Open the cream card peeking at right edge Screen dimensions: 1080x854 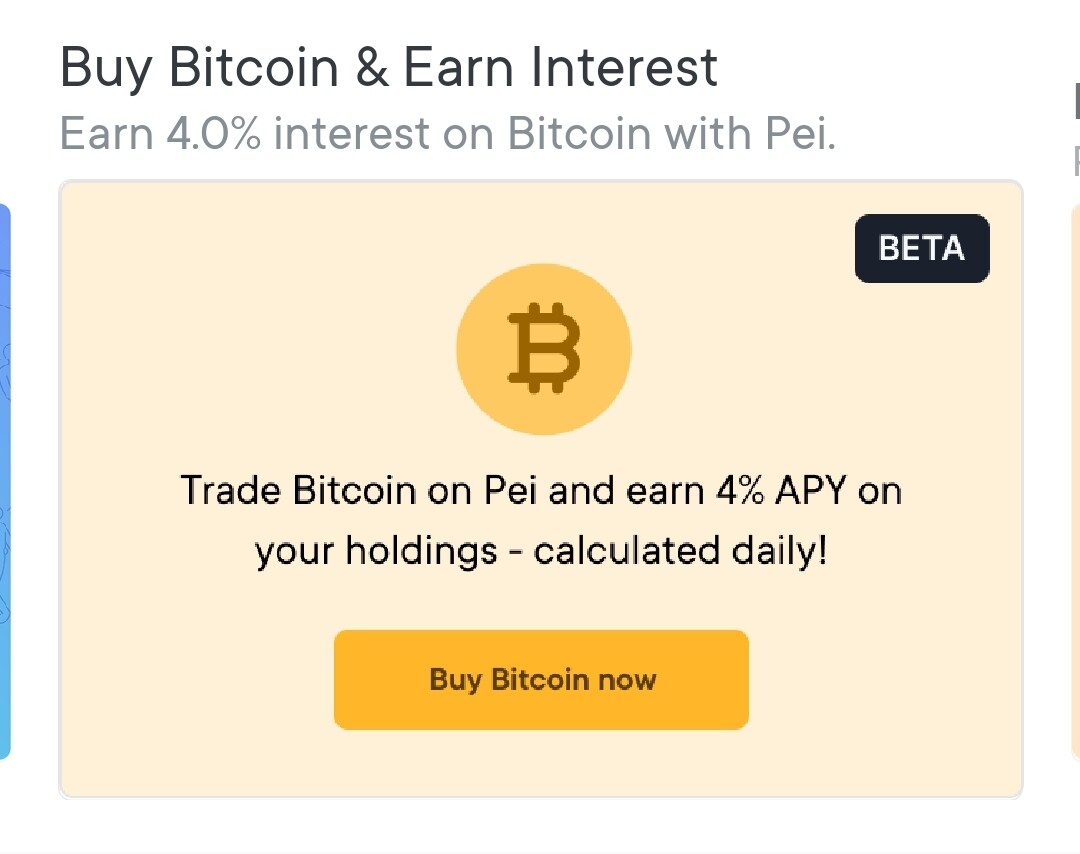click(x=1075, y=482)
